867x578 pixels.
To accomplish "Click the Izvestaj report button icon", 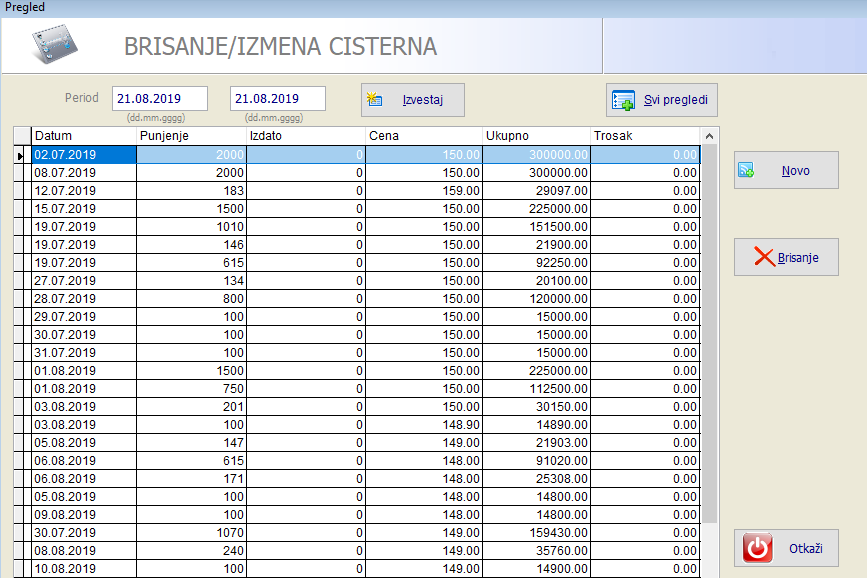I will pyautogui.click(x=376, y=100).
